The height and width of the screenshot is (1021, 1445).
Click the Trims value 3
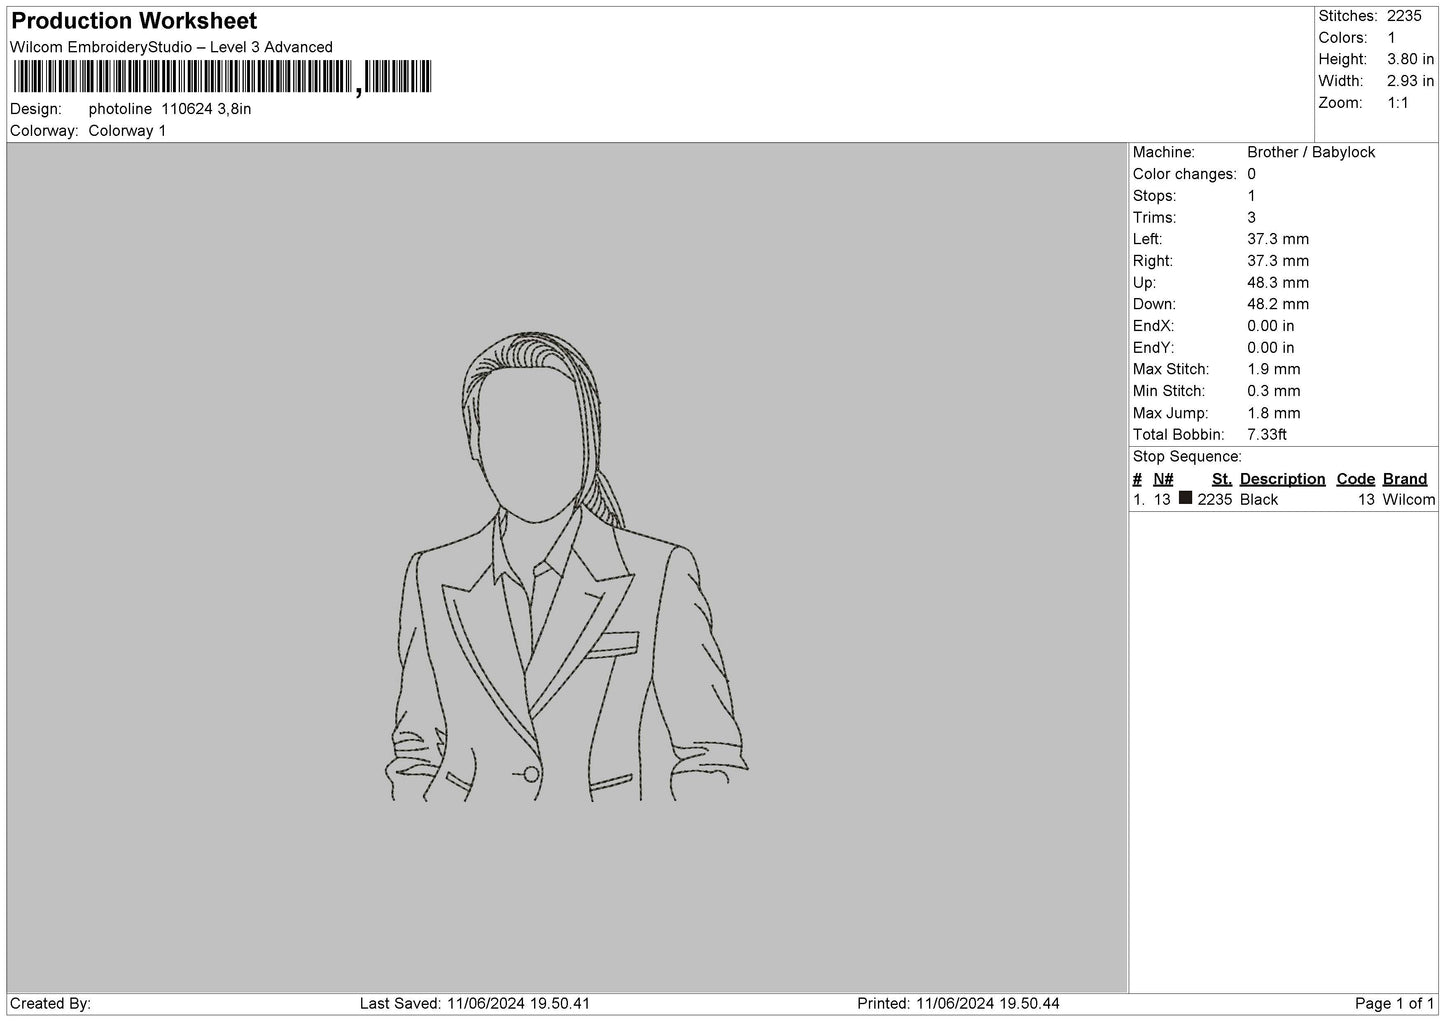coord(1251,218)
